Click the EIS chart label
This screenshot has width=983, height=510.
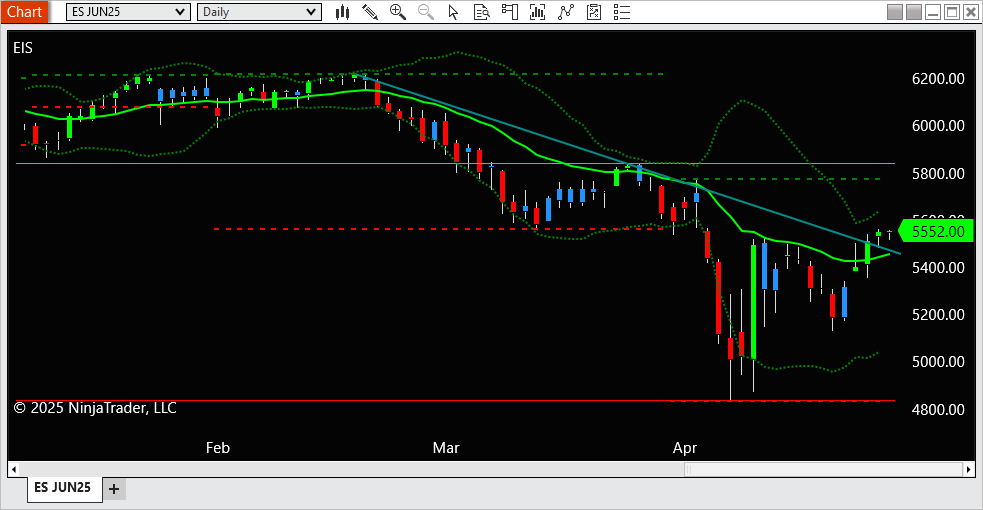[x=23, y=48]
